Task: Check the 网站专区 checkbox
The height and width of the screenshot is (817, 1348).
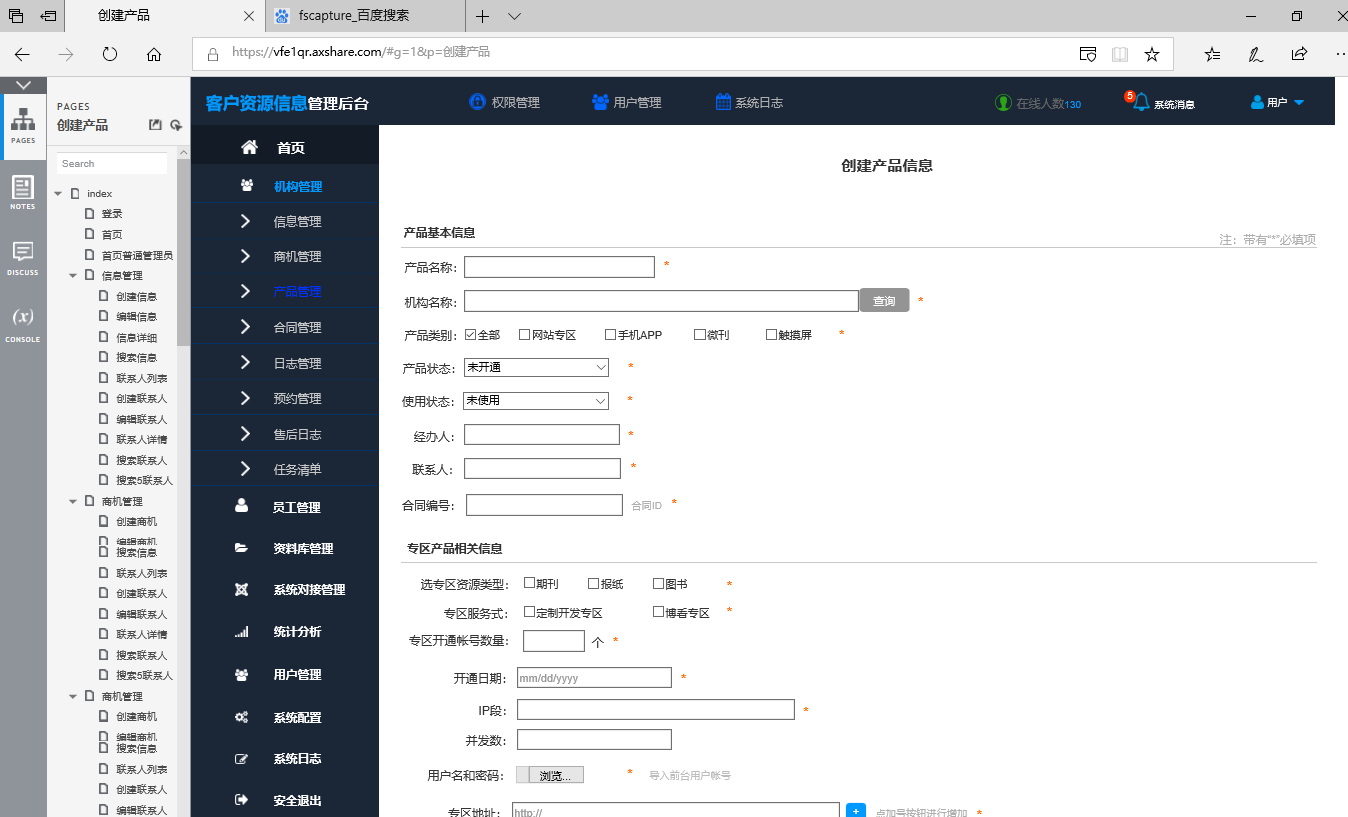Action: [524, 335]
